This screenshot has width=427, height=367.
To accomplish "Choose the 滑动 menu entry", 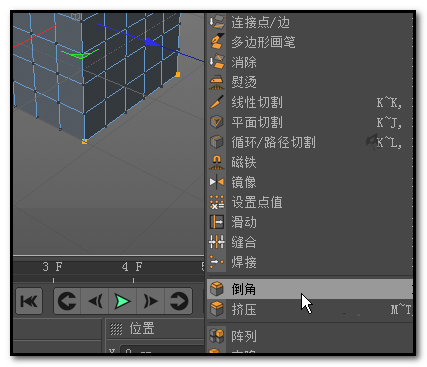I will 310,222.
